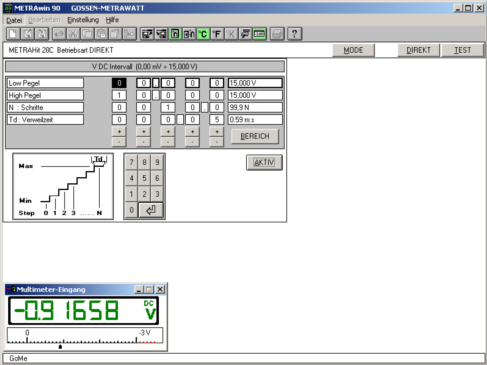
Task: Click the greyed Undo arrow toolbar icon
Action: [x=59, y=34]
